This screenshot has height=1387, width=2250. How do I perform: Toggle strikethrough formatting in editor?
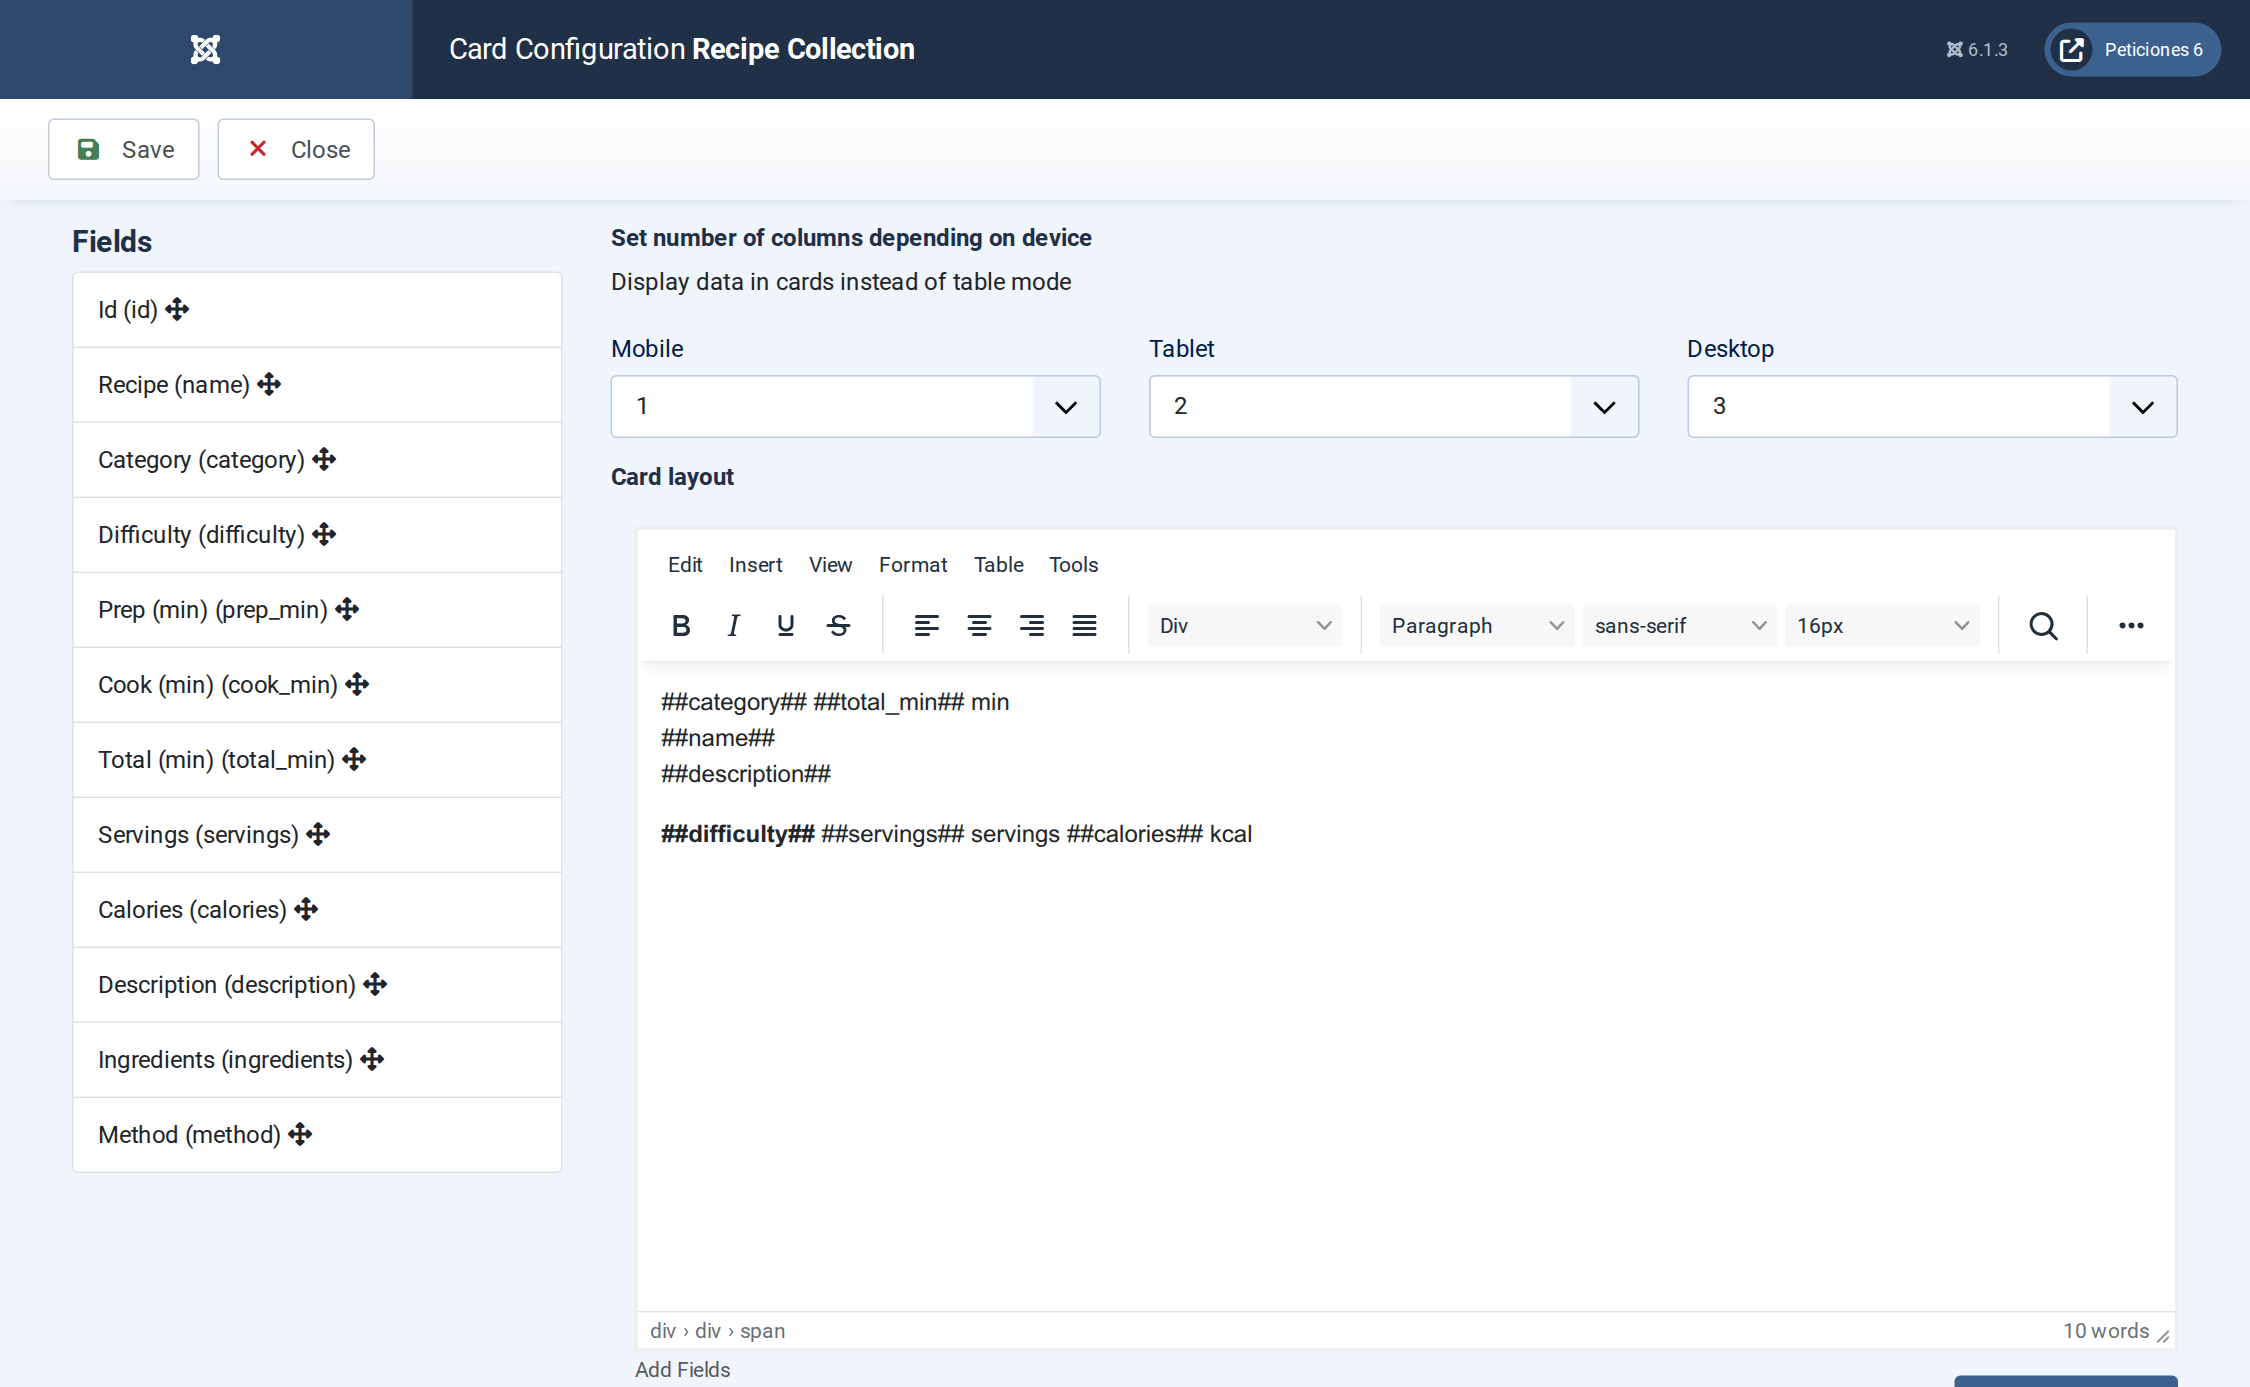click(x=839, y=626)
